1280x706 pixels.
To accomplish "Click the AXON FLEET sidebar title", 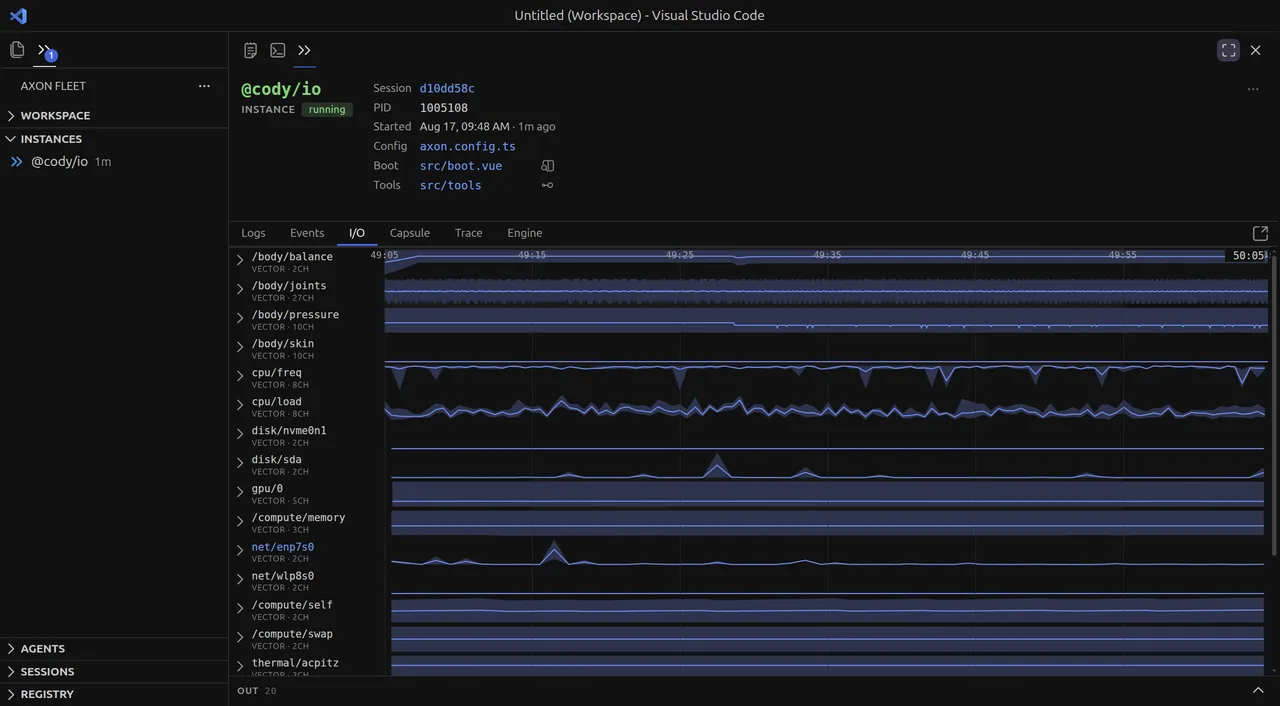I will (53, 86).
